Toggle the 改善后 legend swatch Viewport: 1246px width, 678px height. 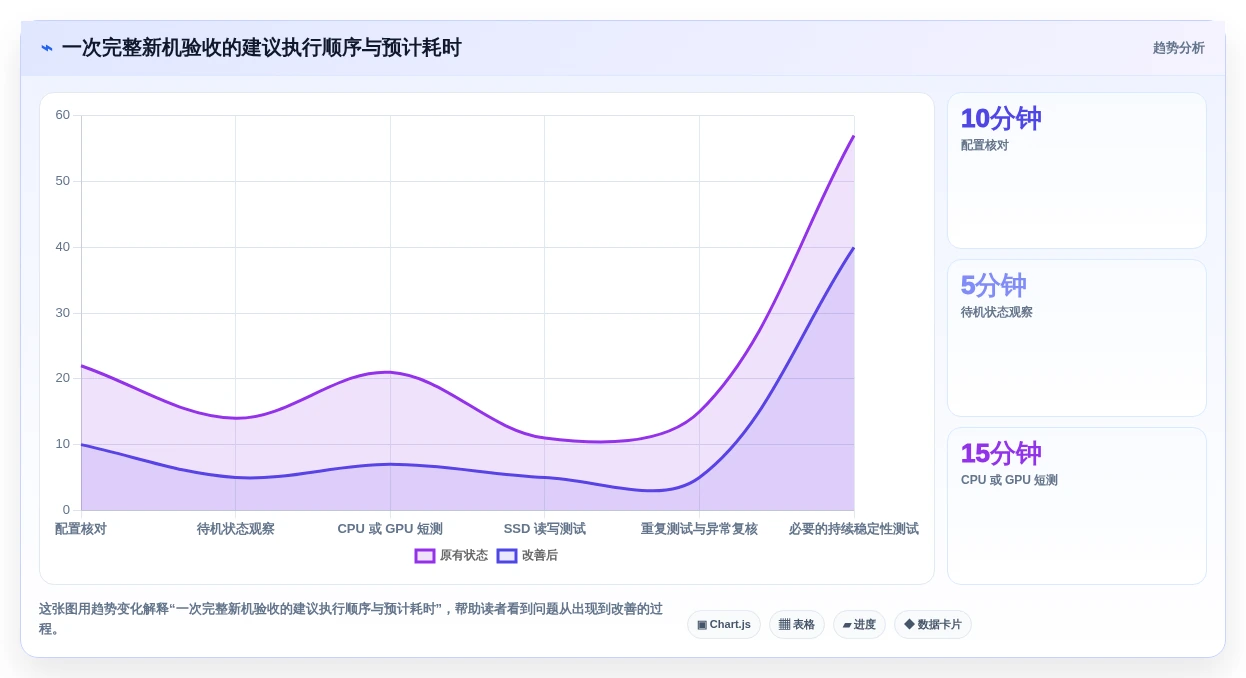[x=507, y=556]
